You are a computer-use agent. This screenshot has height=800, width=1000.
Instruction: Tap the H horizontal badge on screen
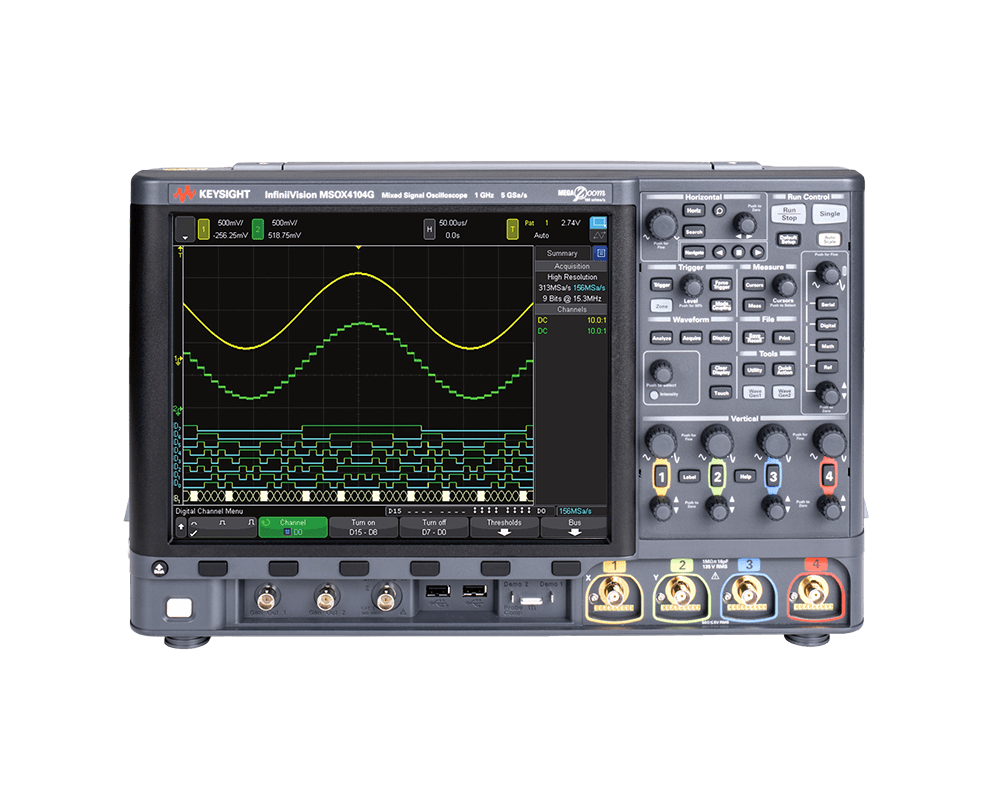tap(429, 230)
